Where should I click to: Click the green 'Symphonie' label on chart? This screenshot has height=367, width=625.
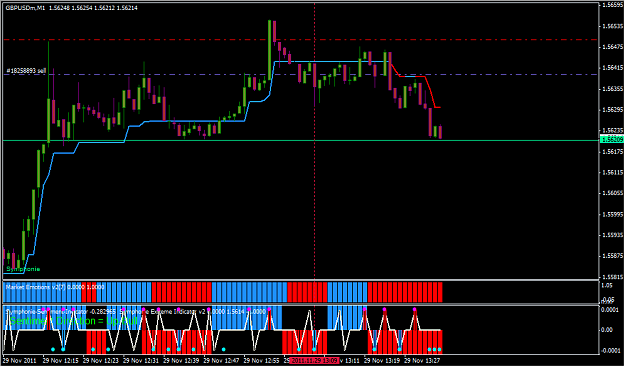click(23, 269)
